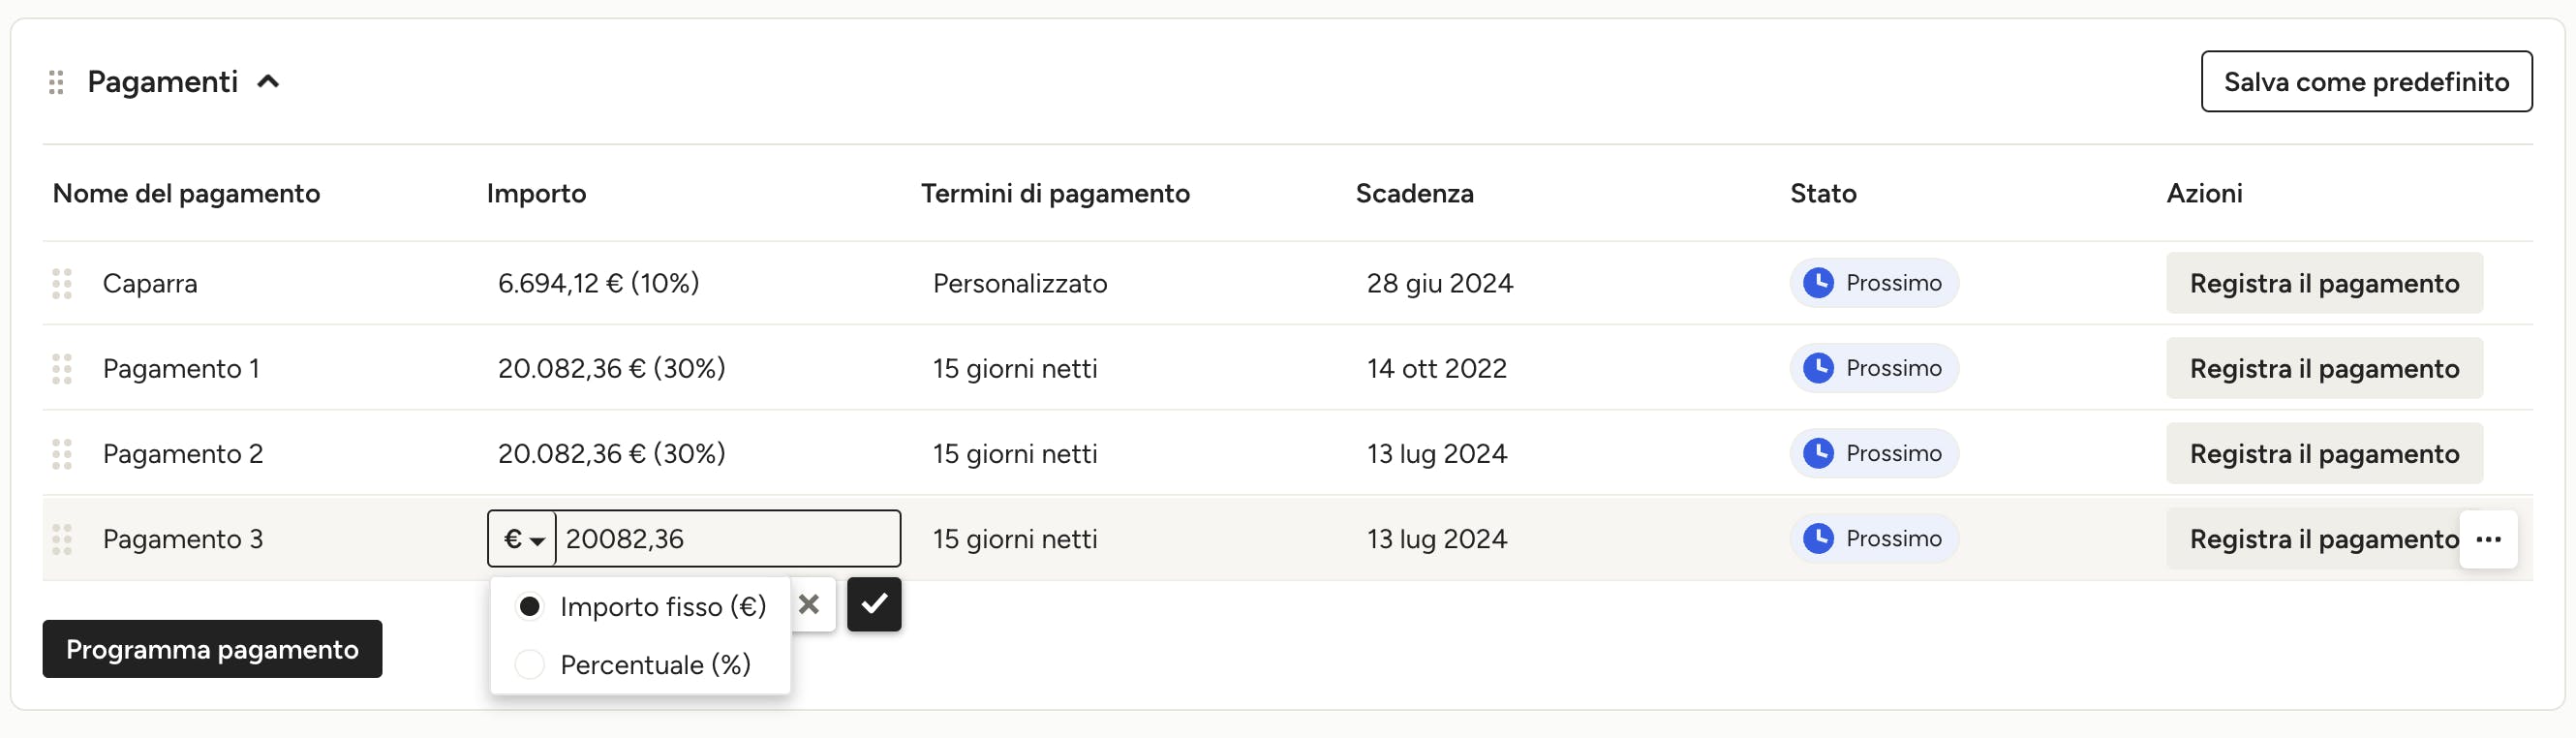The width and height of the screenshot is (2576, 738).
Task: Click the Salva come predefinito button
Action: point(2366,82)
